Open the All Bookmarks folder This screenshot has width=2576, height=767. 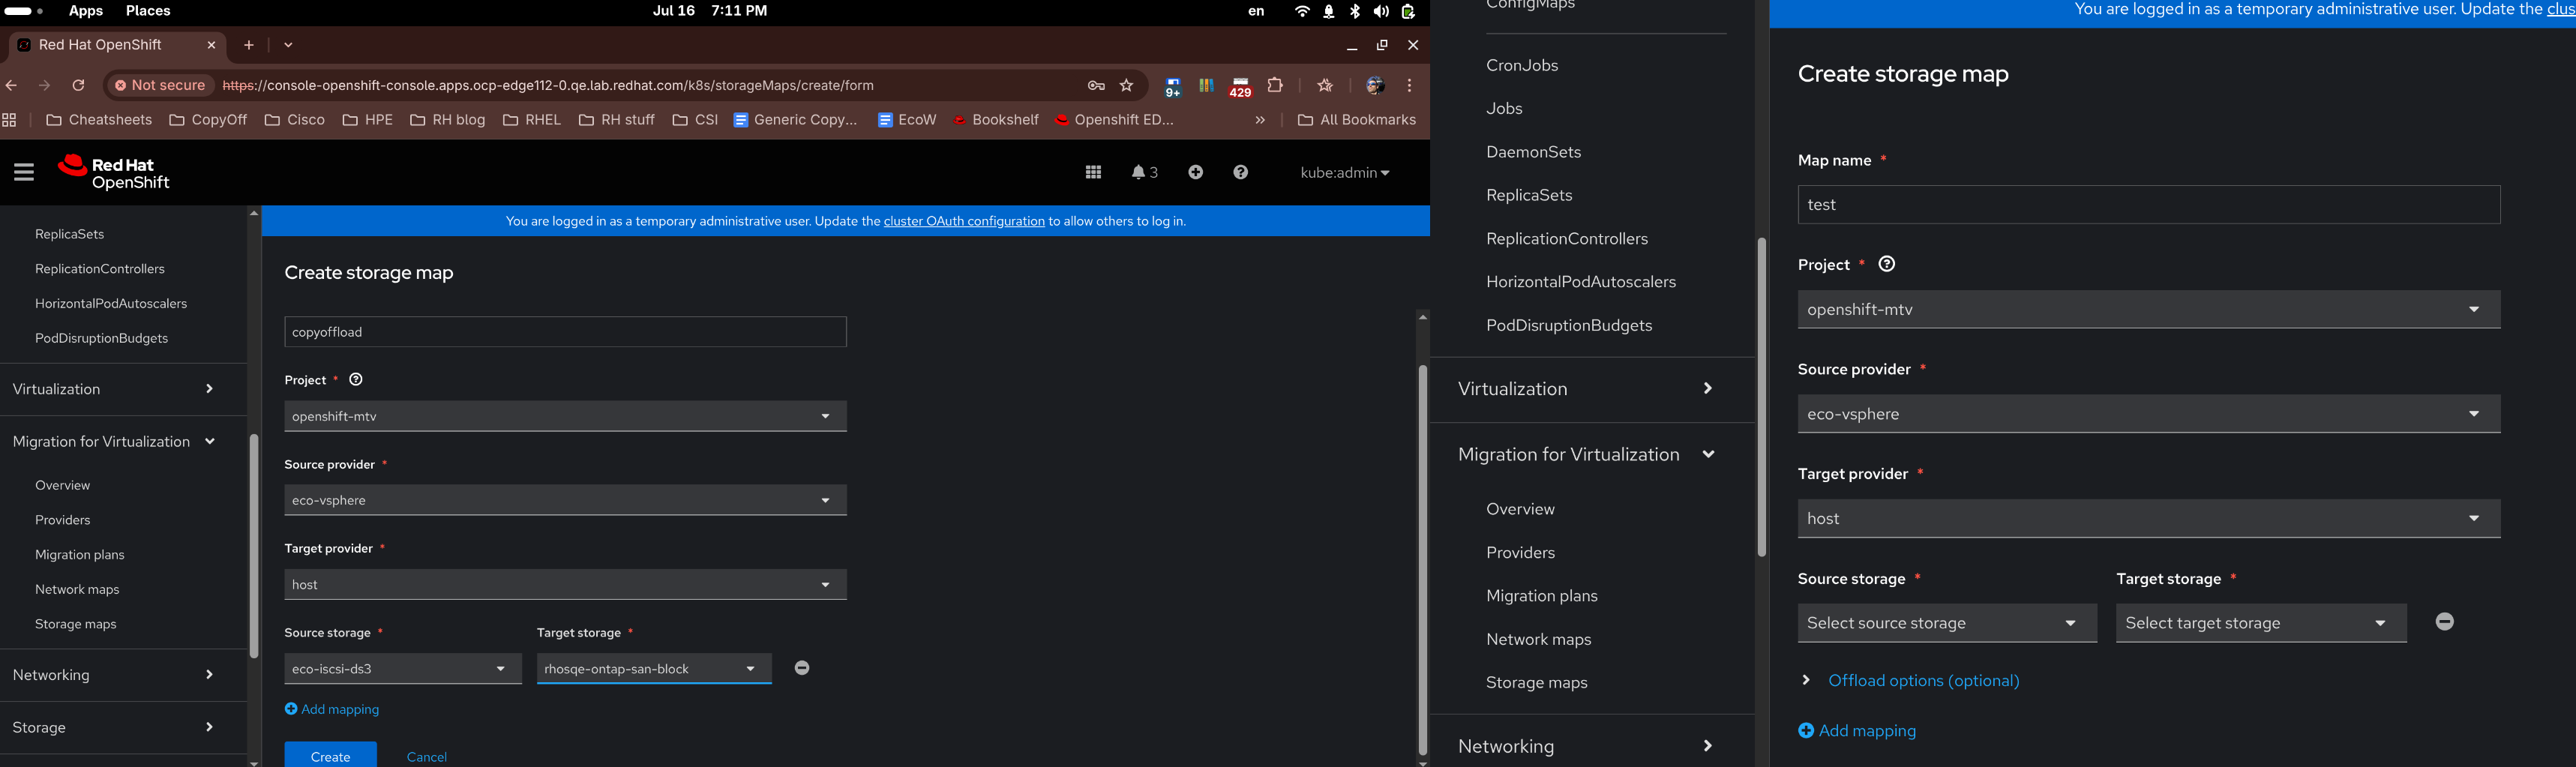[1357, 120]
